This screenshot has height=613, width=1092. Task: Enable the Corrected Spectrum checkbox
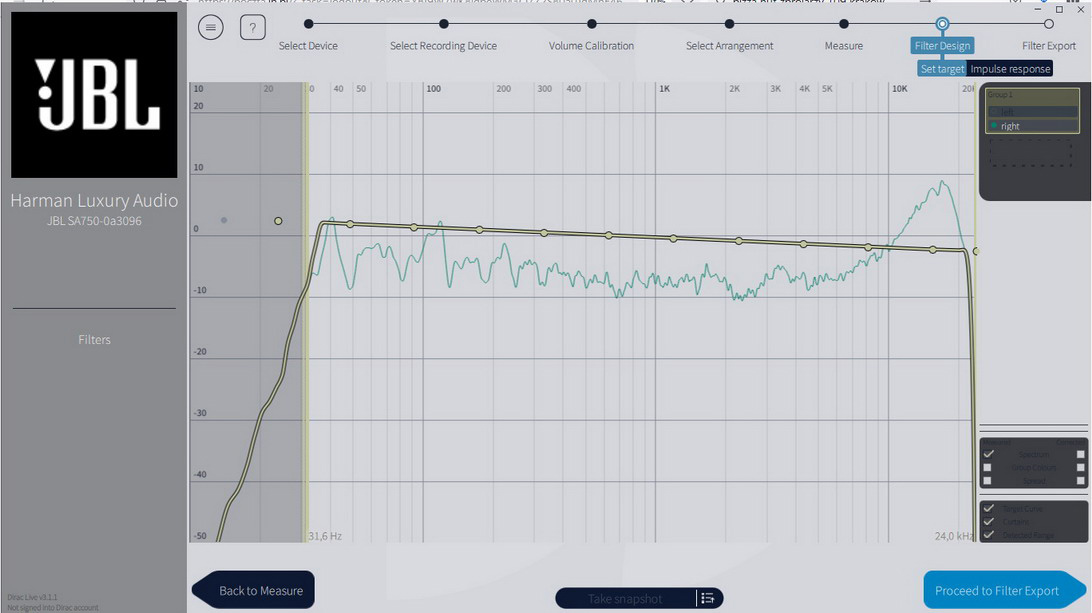[1080, 454]
